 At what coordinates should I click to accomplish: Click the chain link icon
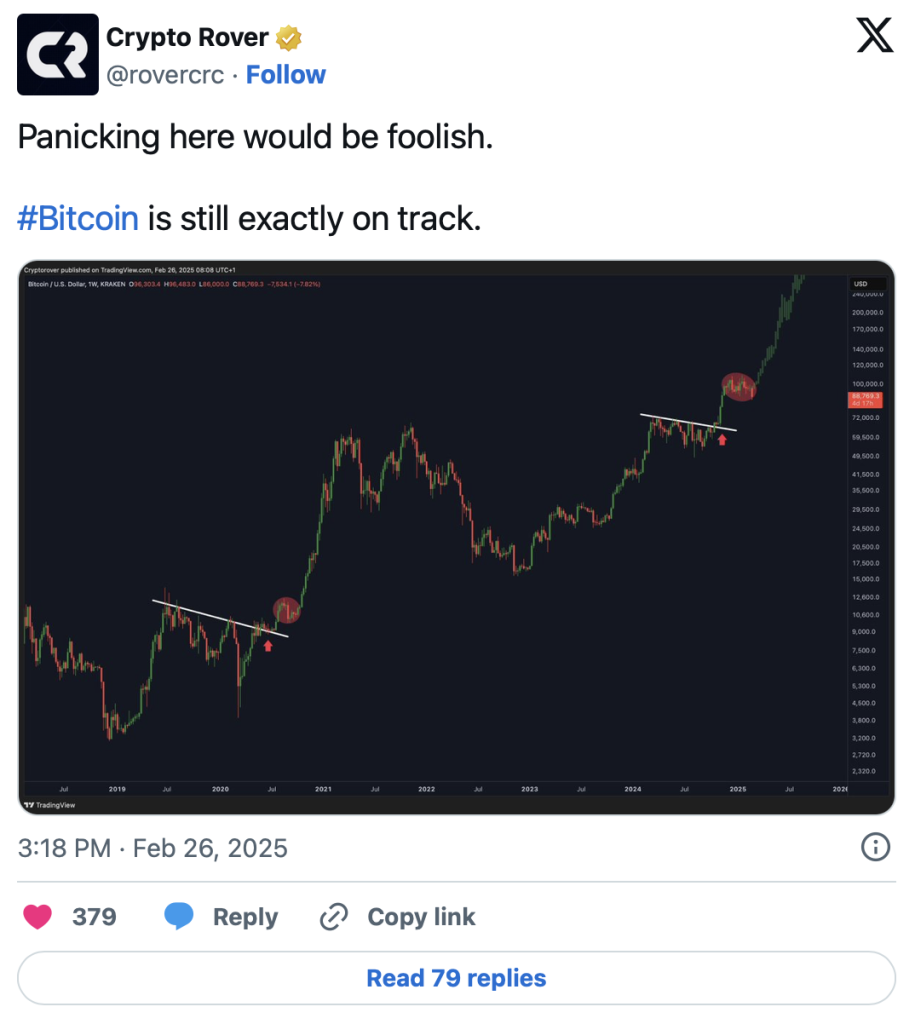pos(333,917)
